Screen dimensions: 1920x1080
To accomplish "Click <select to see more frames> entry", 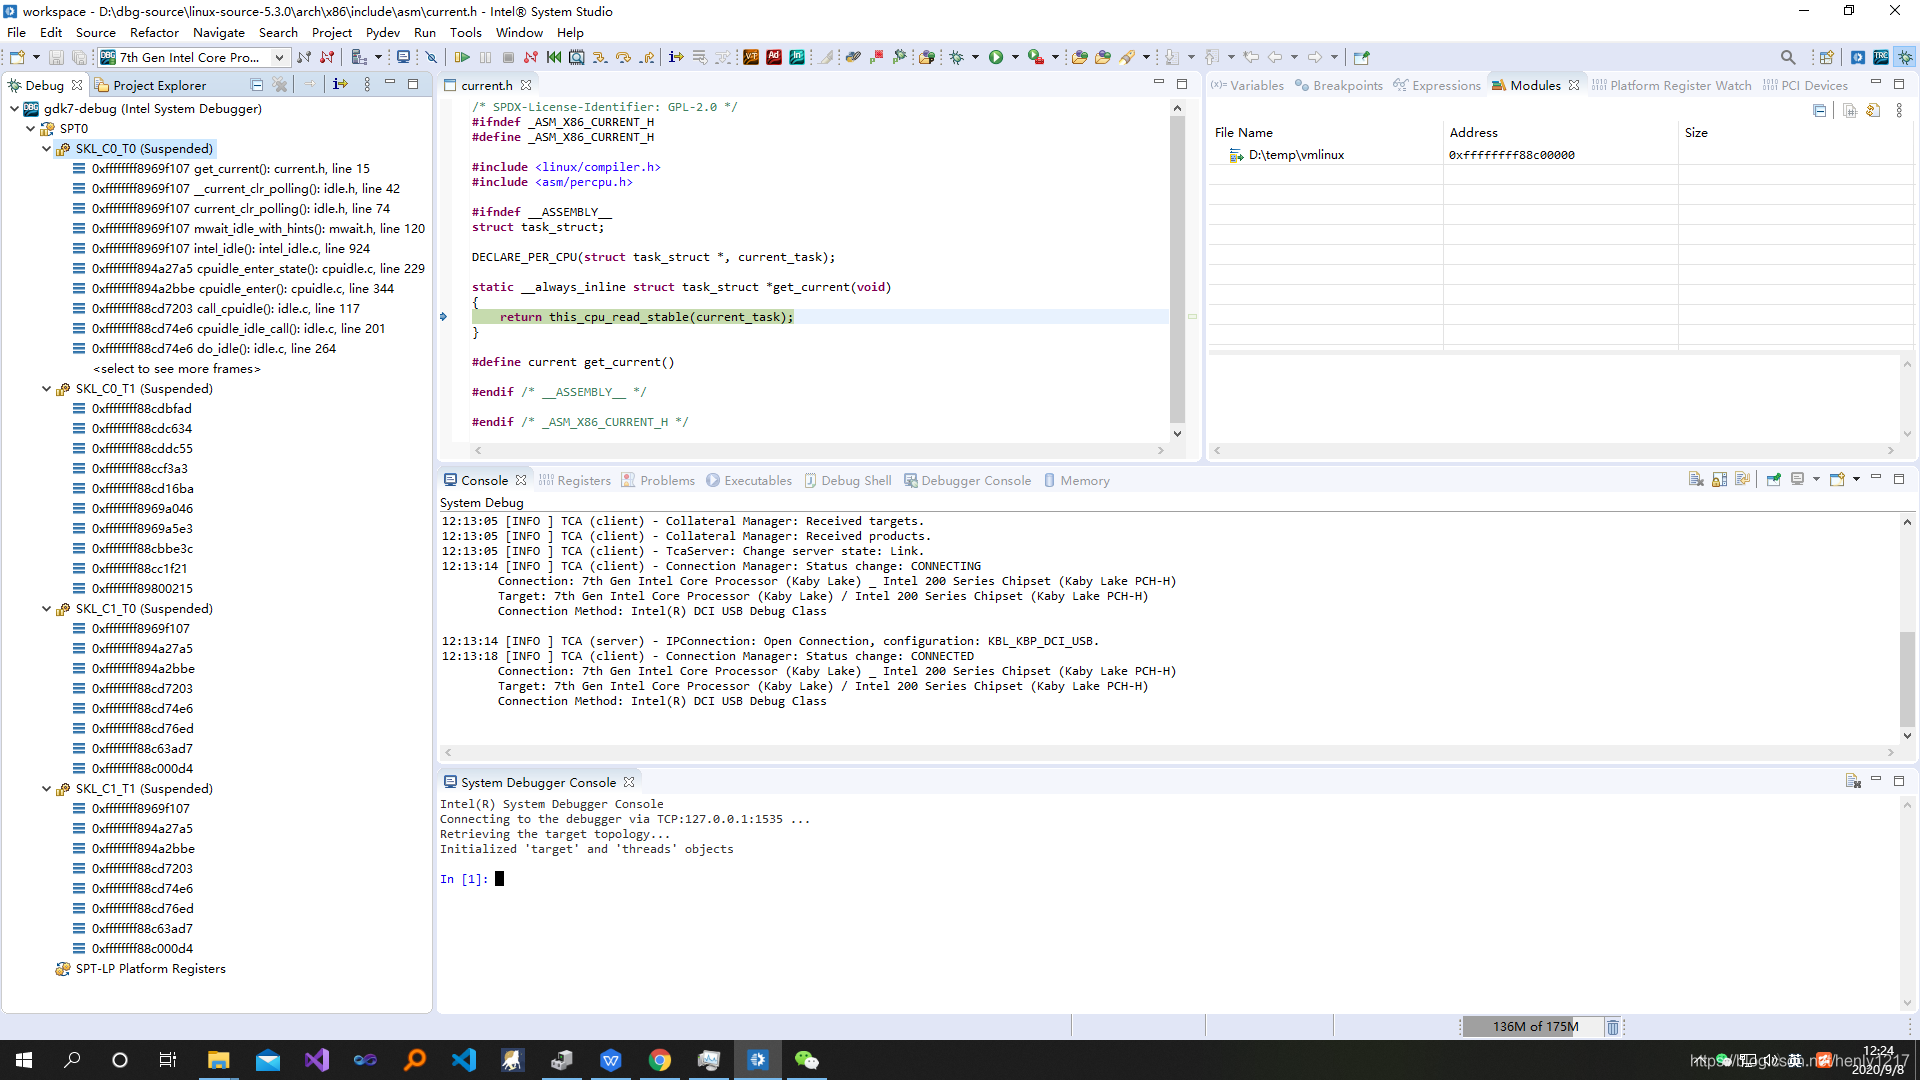I will (176, 368).
